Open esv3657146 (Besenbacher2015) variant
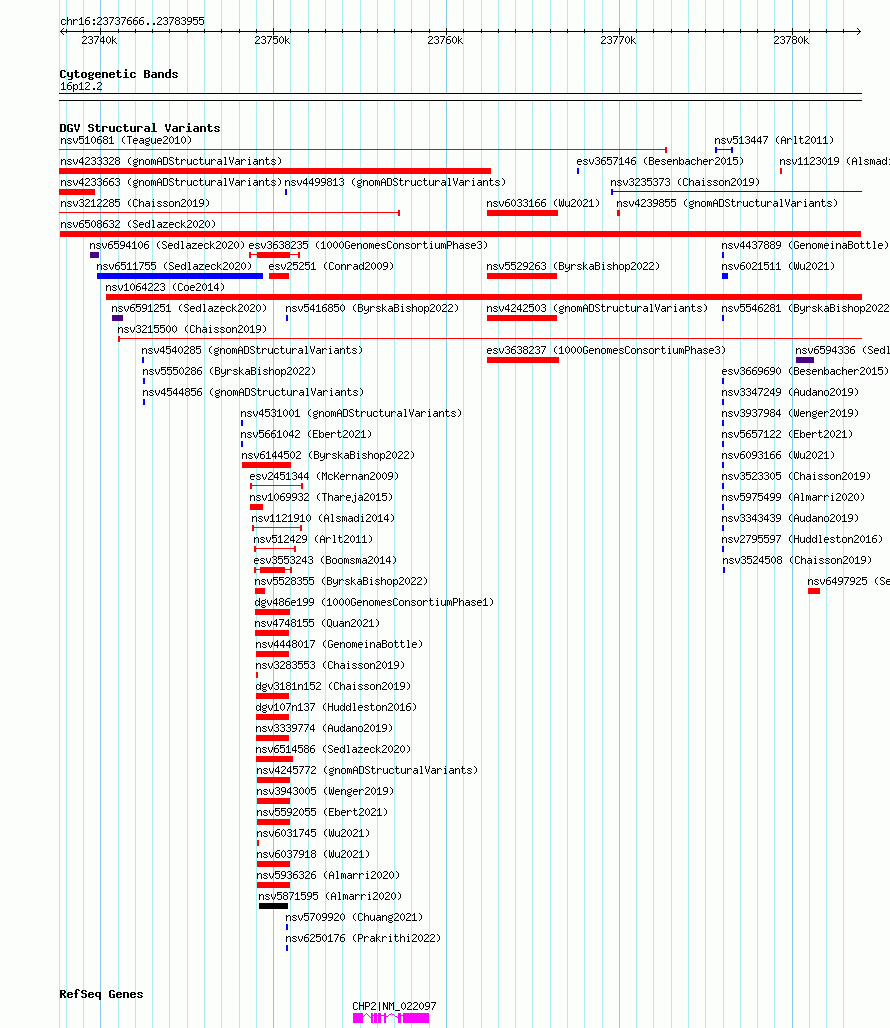Screen dimensions: 890x1028 pyautogui.click(x=660, y=161)
